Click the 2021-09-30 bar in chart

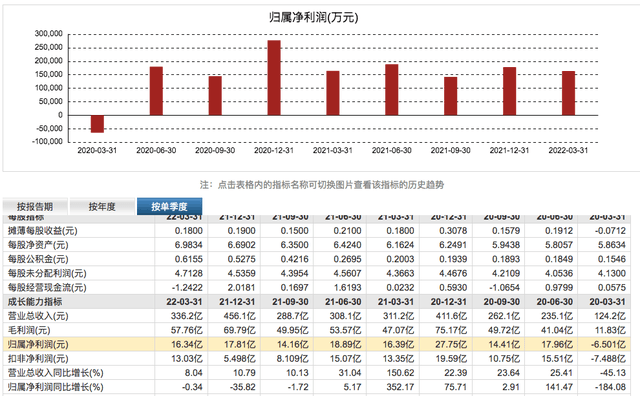click(x=451, y=96)
